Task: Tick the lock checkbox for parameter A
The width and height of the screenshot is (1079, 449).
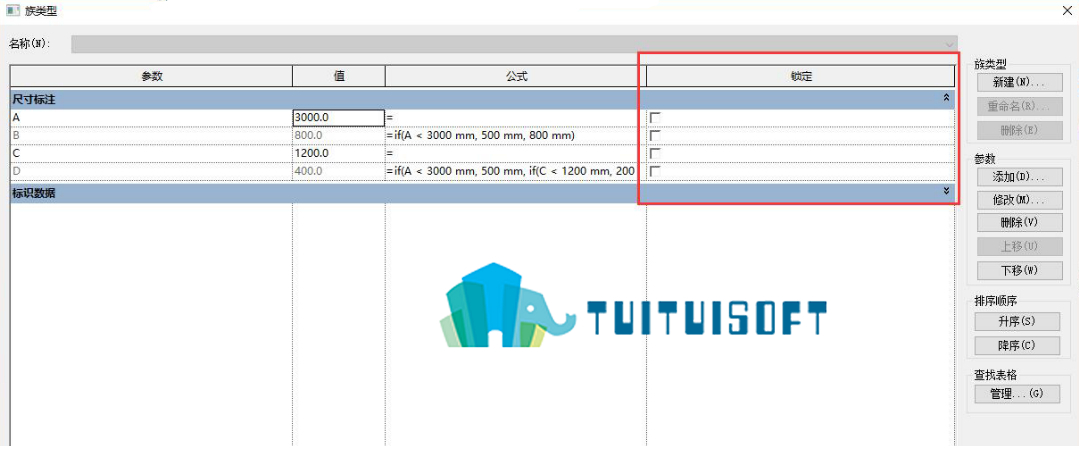Action: 655,118
